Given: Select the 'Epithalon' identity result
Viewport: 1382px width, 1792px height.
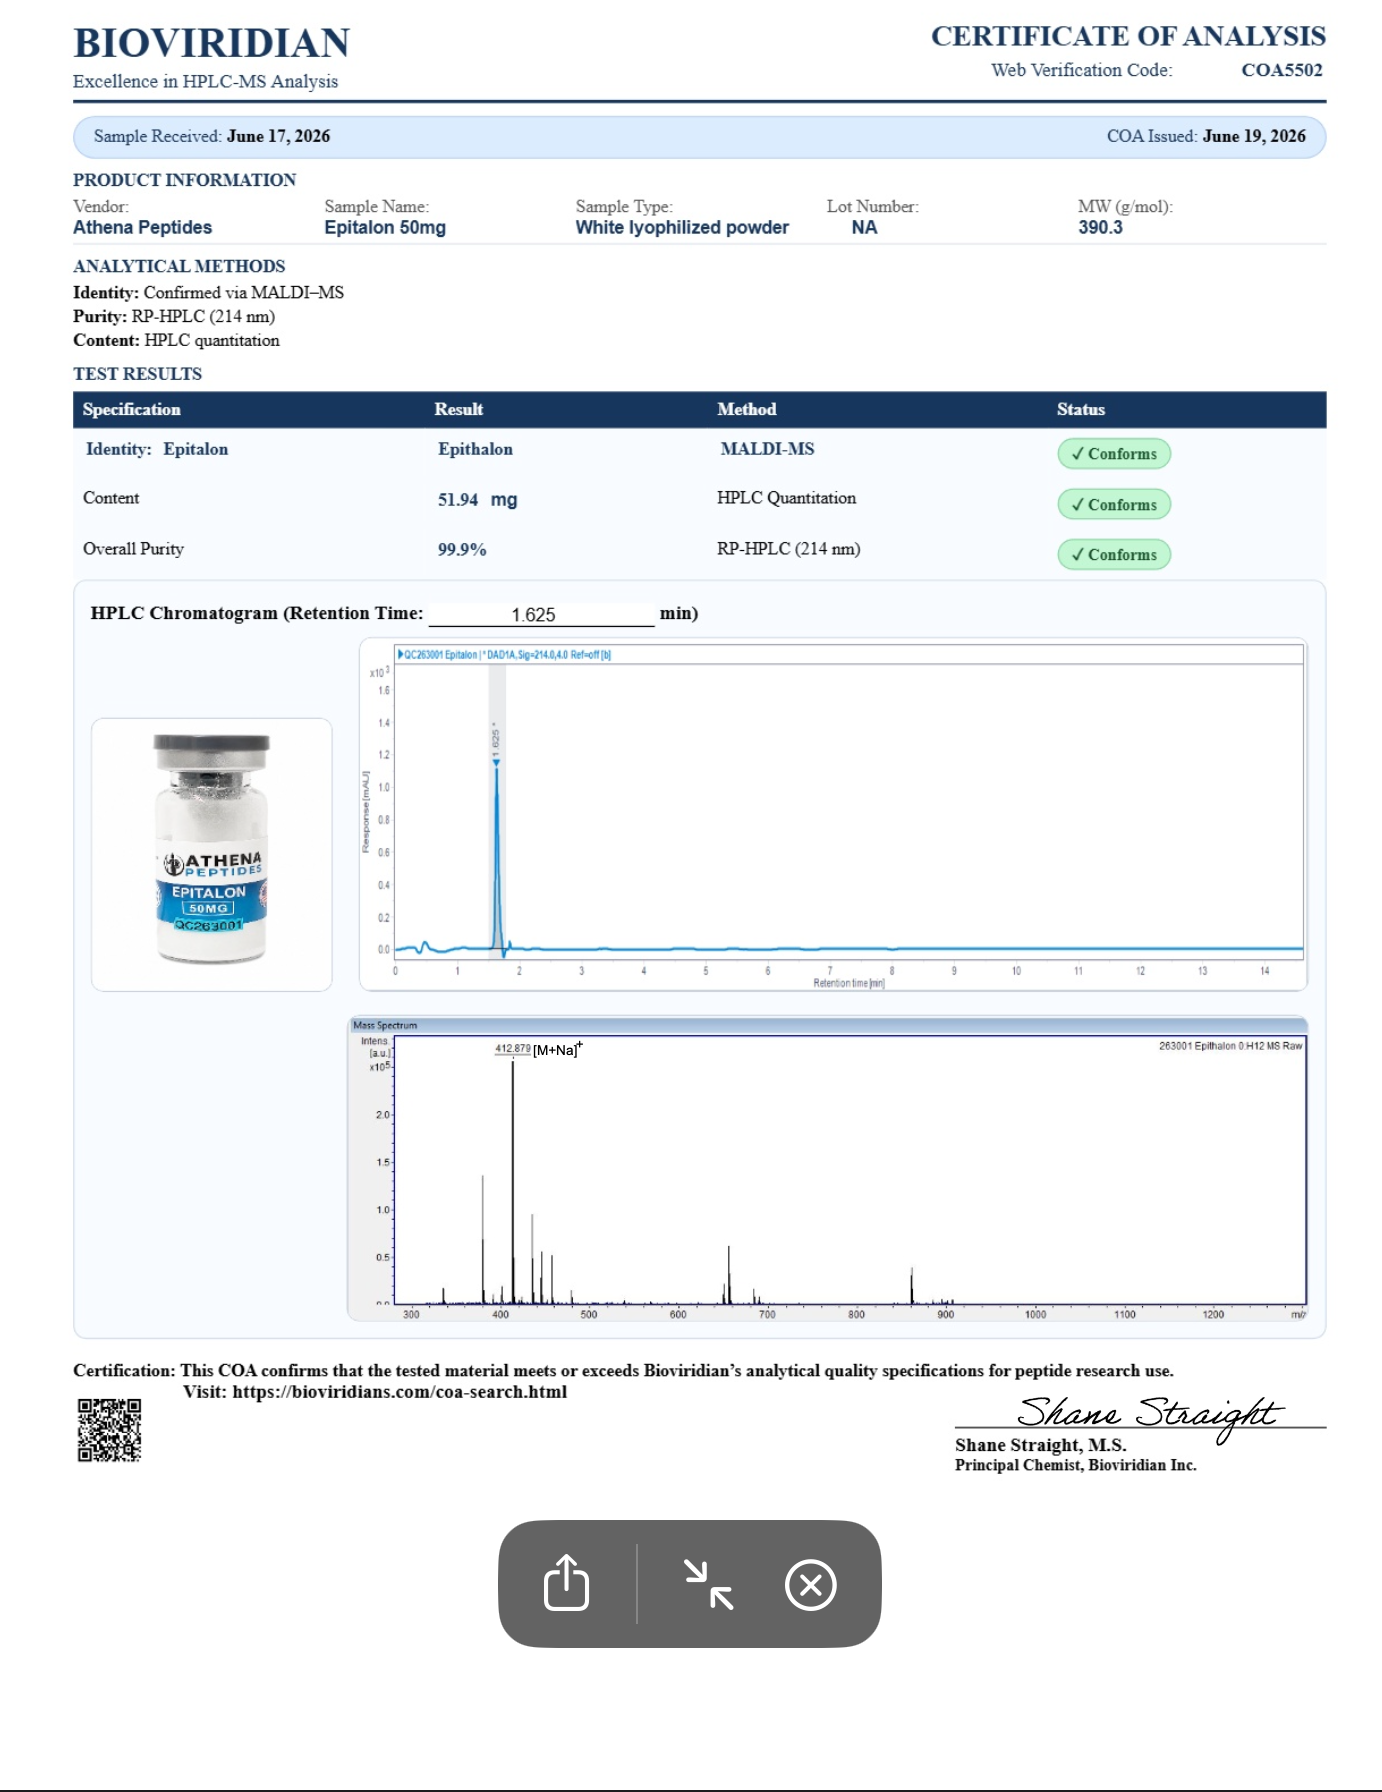Looking at the screenshot, I should (x=475, y=449).
